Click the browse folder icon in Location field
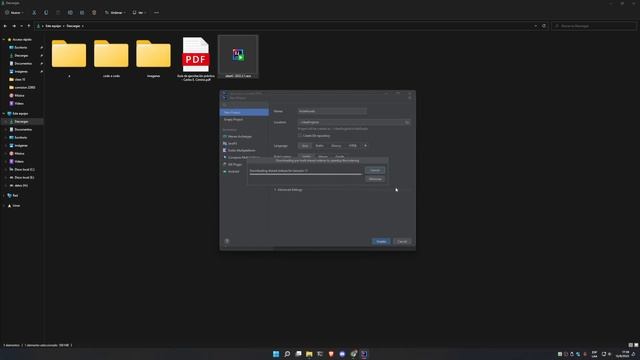Image resolution: width=640 pixels, height=360 pixels. (407, 122)
